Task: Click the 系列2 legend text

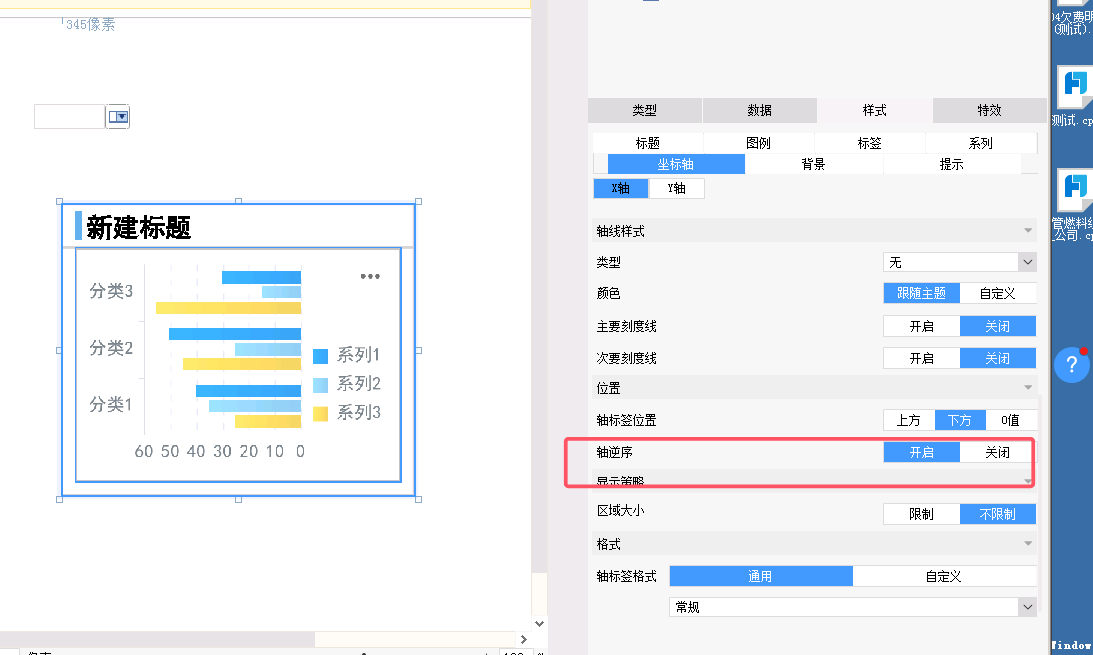Action: [x=358, y=383]
